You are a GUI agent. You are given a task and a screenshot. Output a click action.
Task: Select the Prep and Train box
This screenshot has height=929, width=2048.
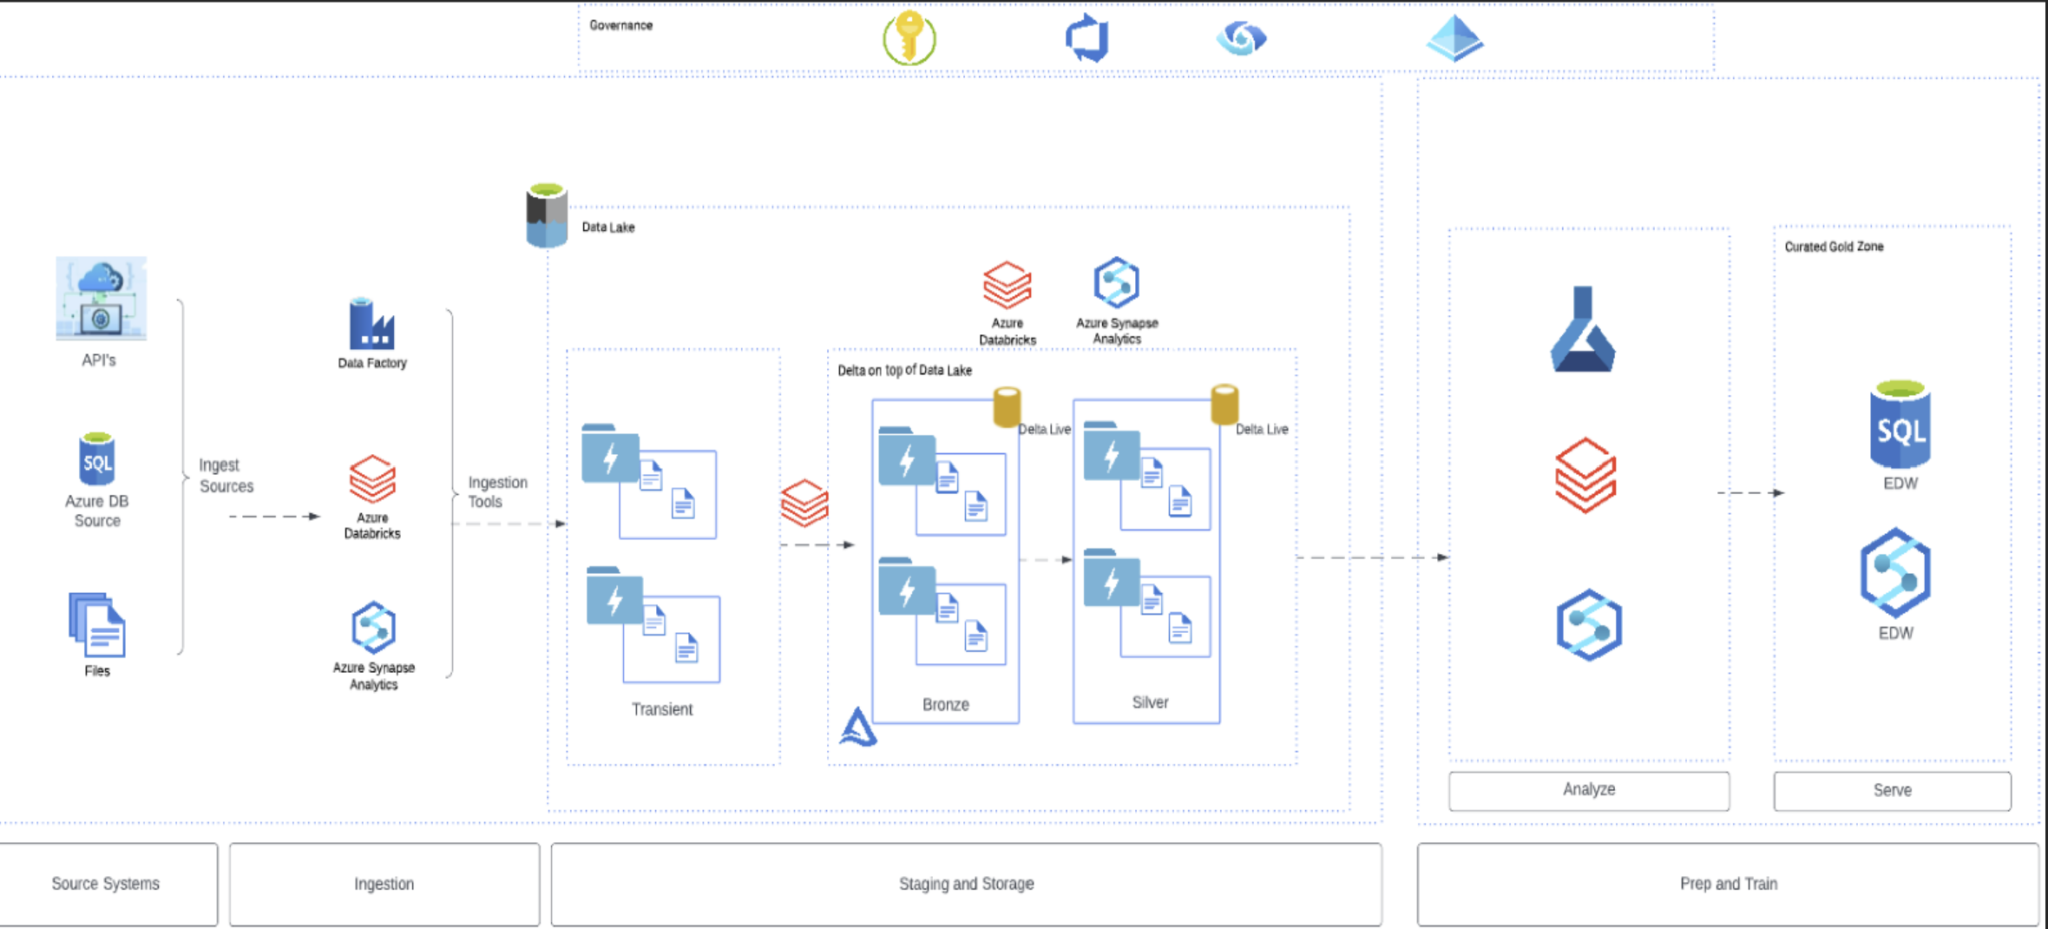[1728, 884]
